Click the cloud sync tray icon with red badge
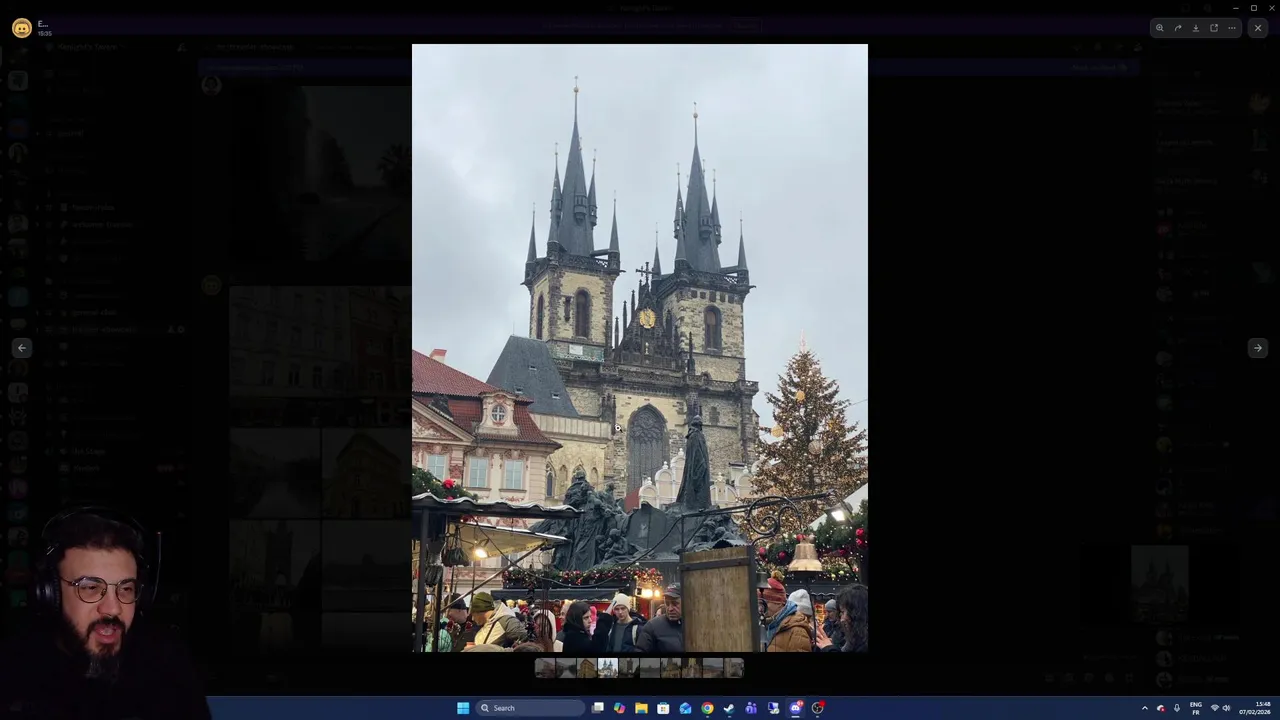The image size is (1280, 720). pos(1161,708)
